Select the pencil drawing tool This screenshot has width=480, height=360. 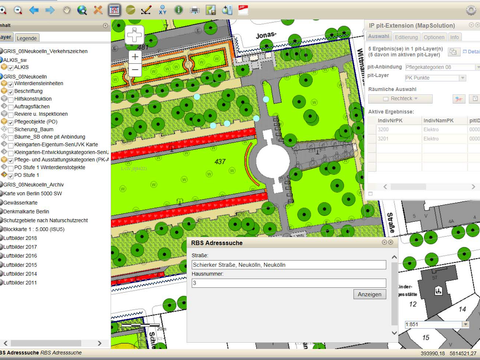click(146, 10)
